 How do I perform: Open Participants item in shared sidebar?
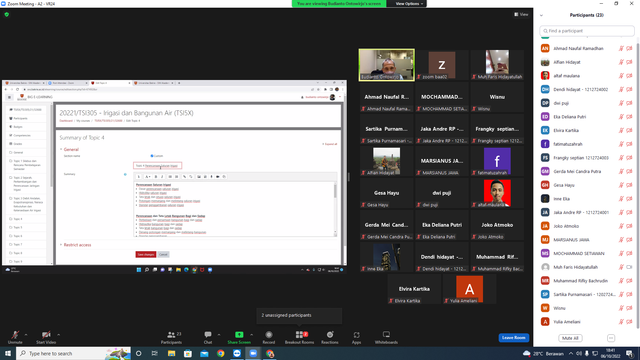pyautogui.click(x=20, y=118)
